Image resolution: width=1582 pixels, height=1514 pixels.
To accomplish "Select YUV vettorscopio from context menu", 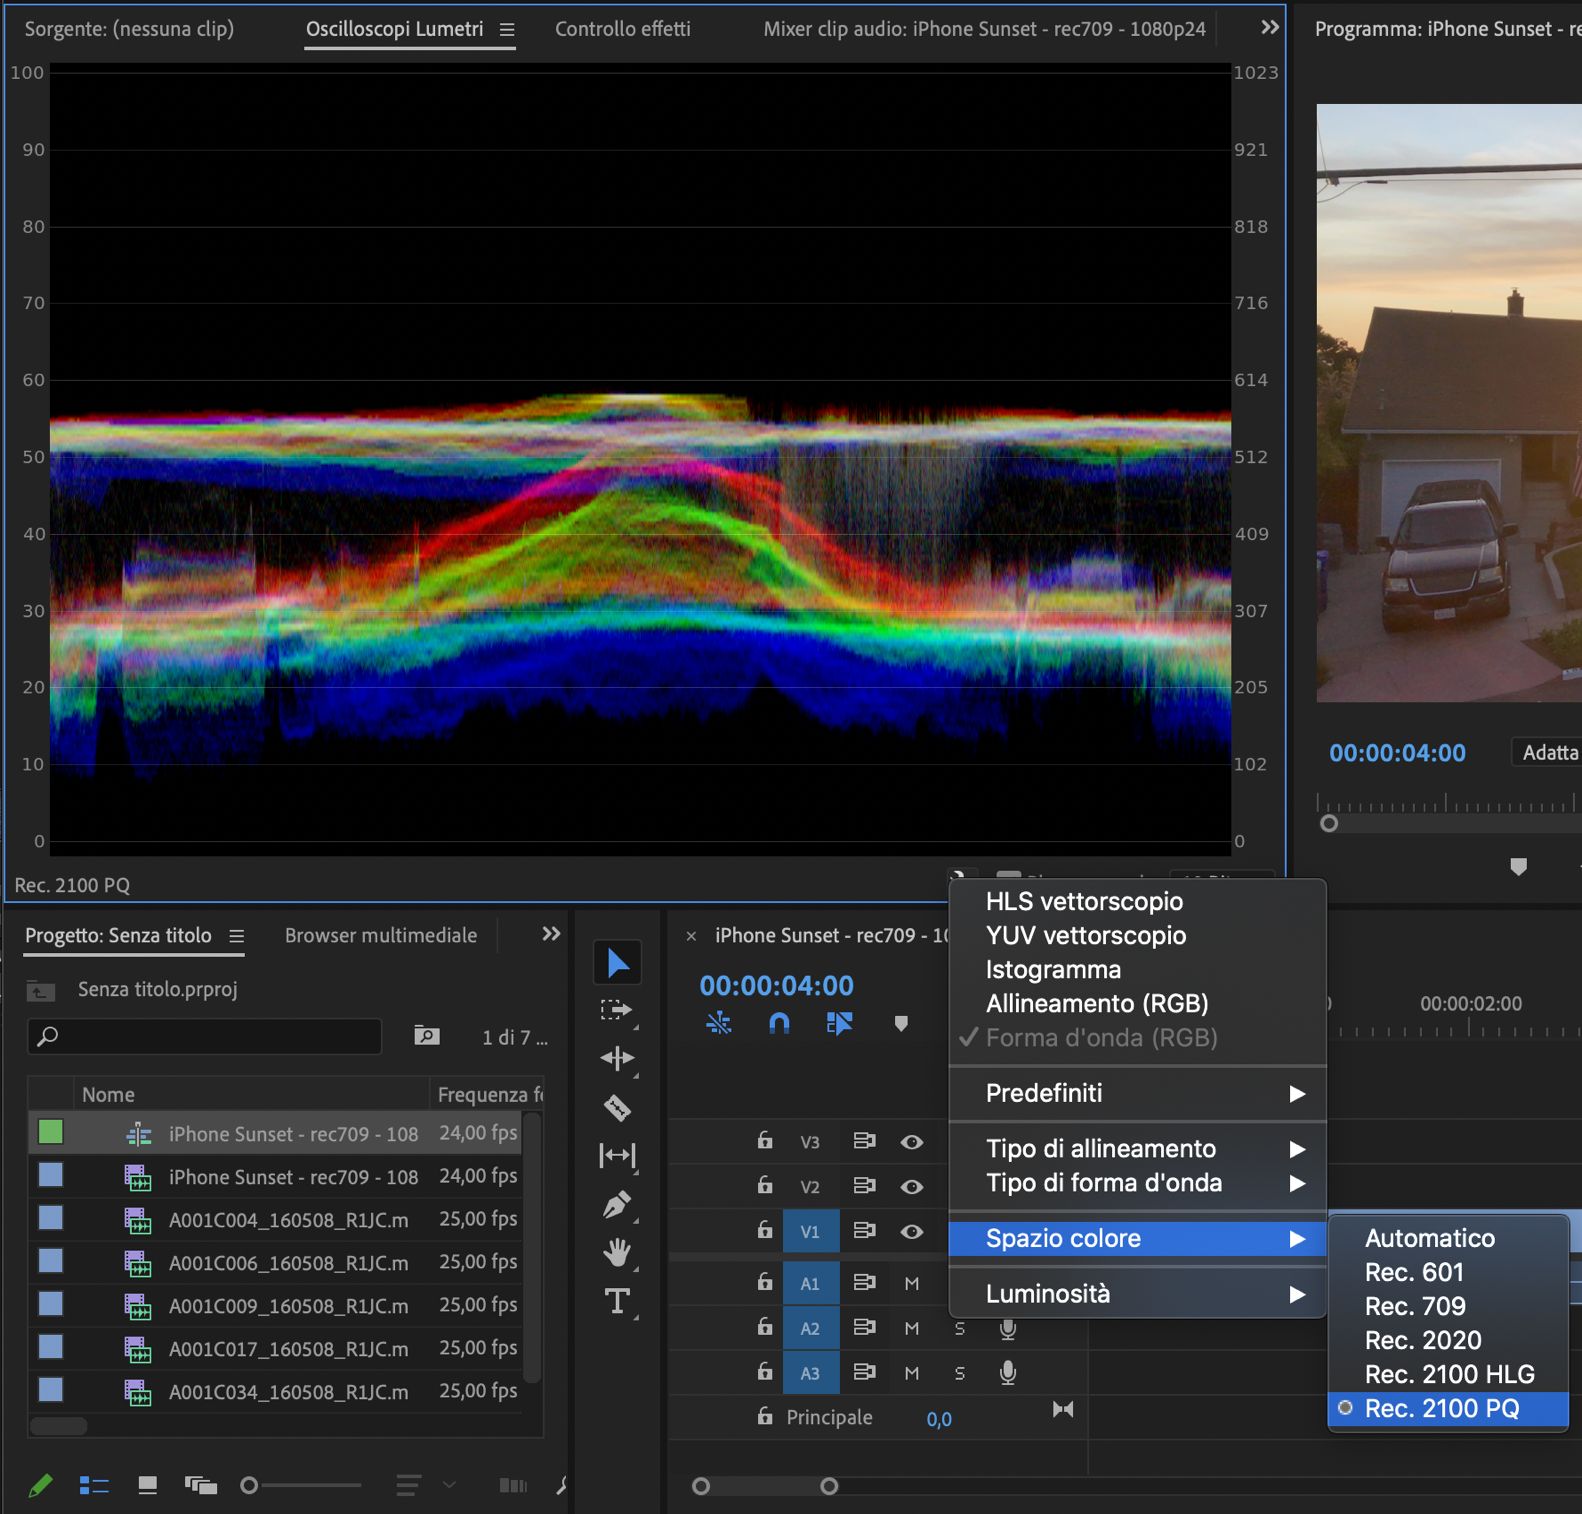I will tap(1086, 935).
